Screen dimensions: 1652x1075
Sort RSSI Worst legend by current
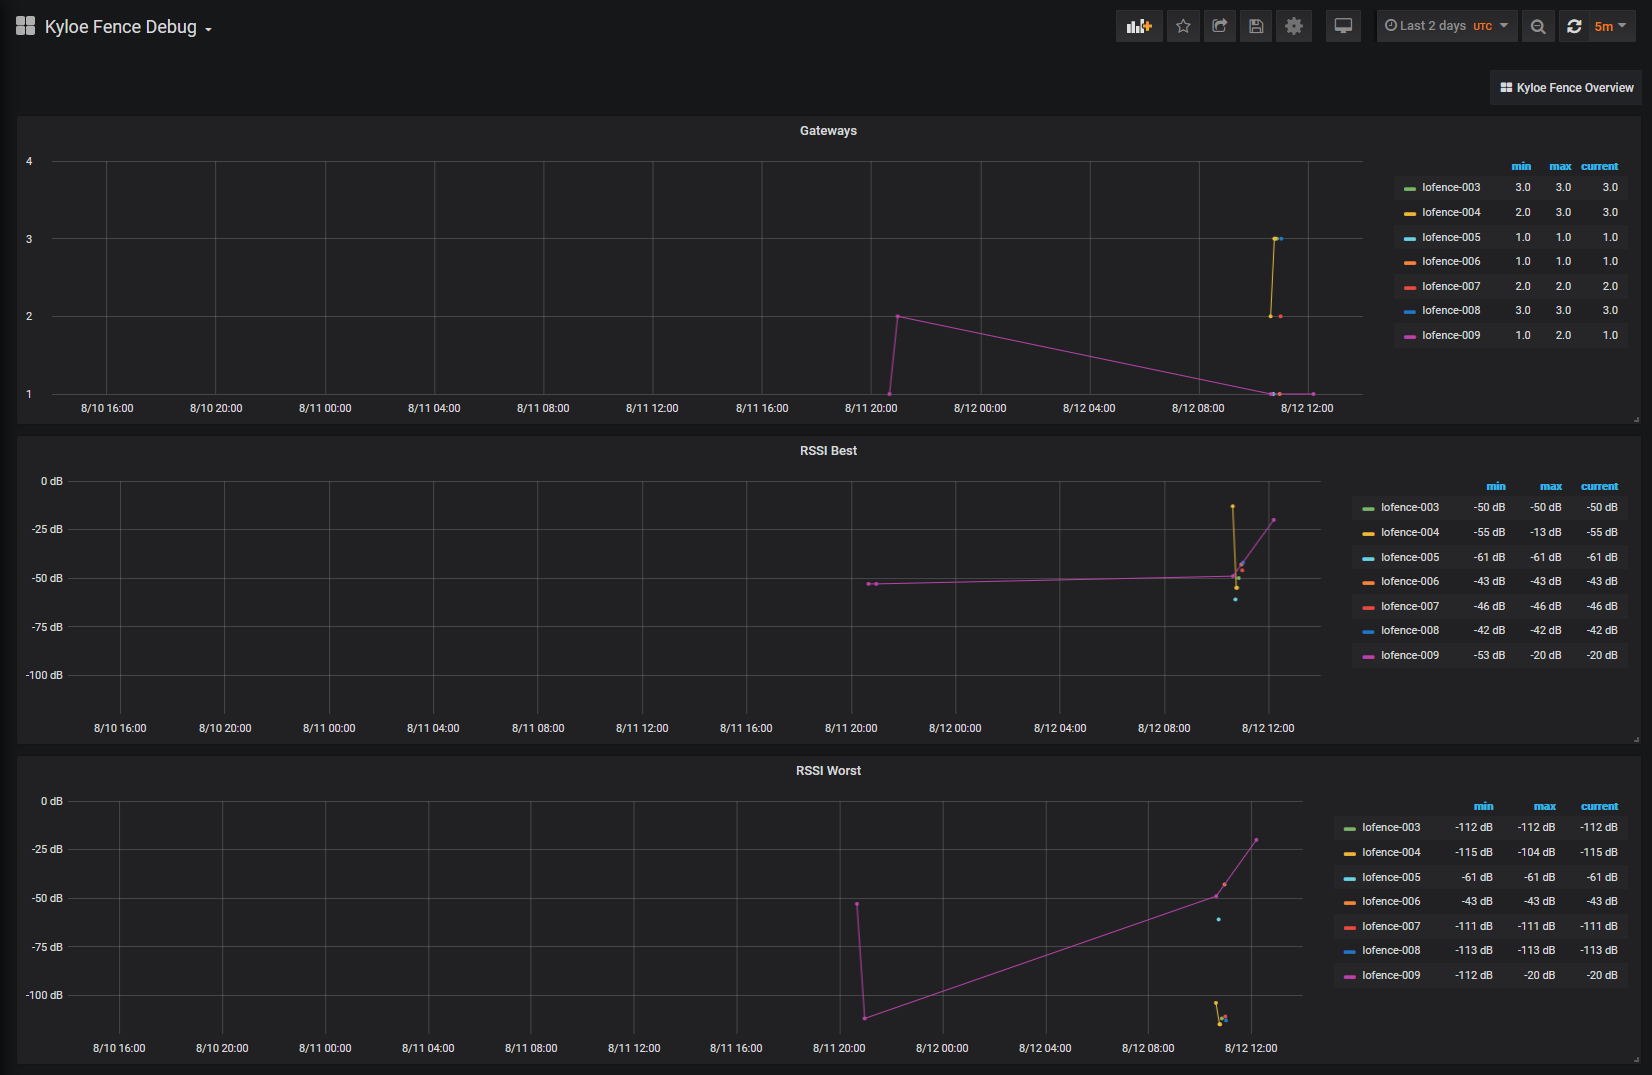[x=1599, y=806]
